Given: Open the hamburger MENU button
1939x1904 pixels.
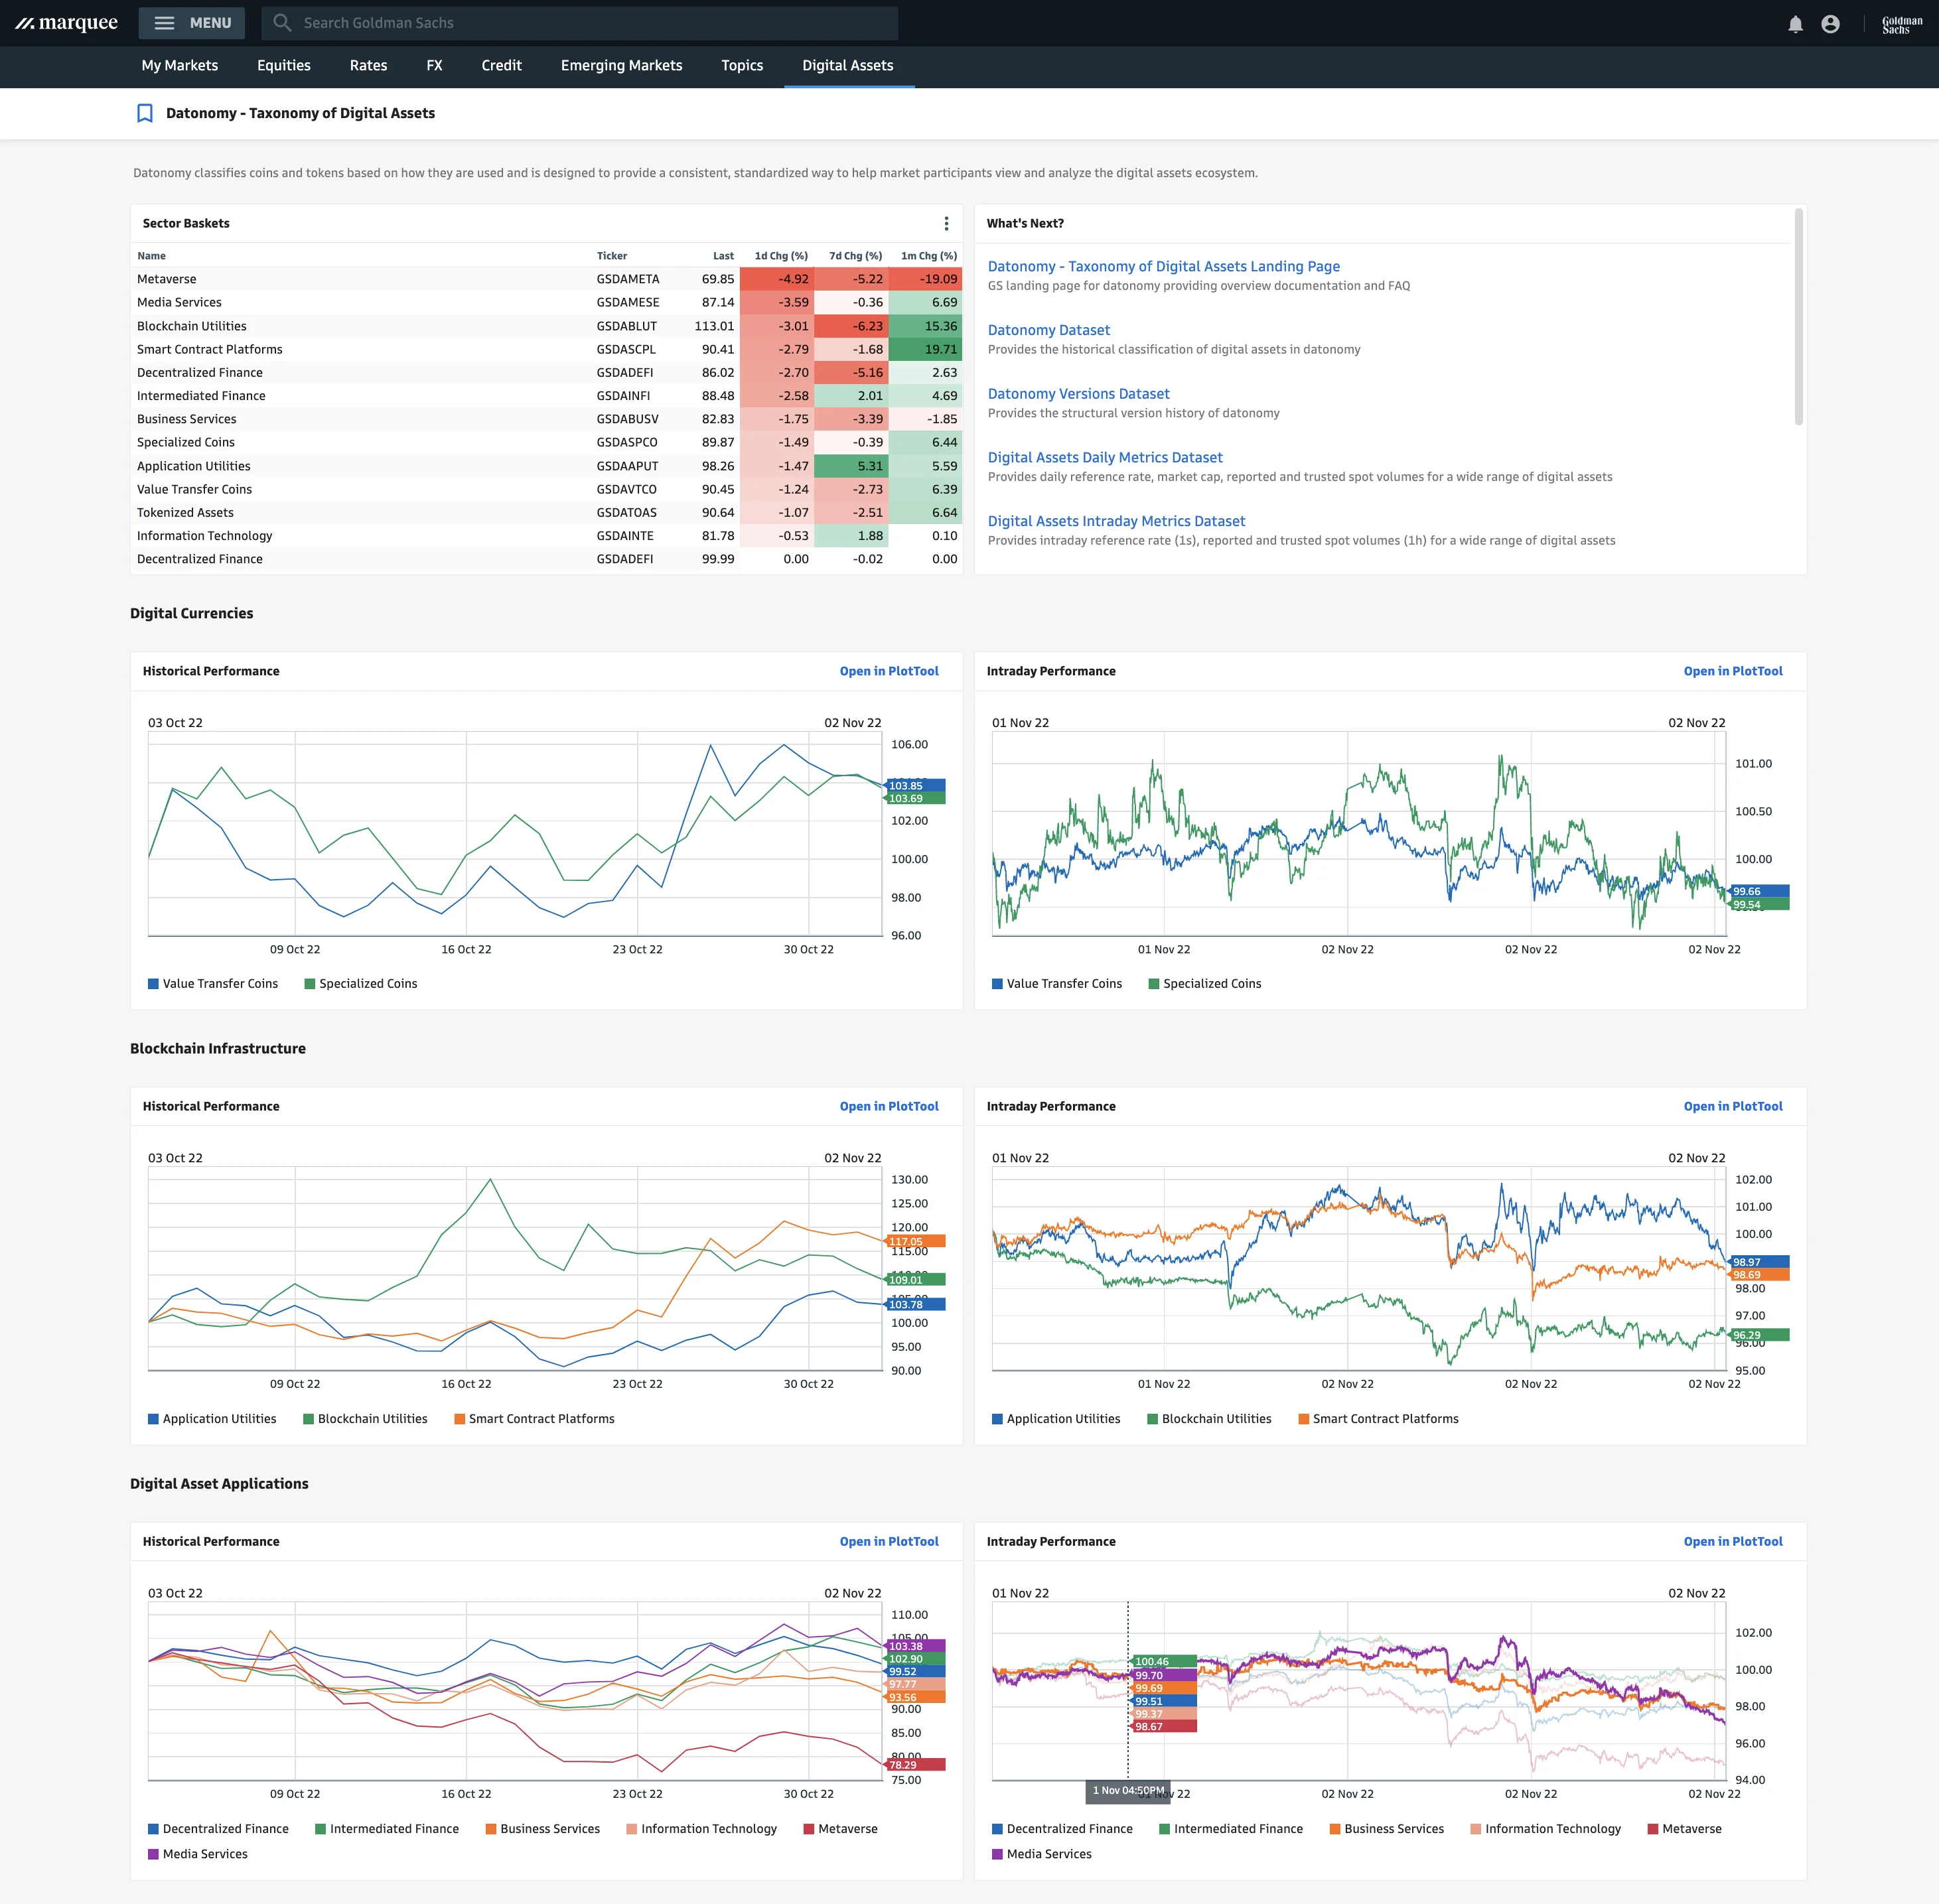Looking at the screenshot, I should (x=192, y=23).
